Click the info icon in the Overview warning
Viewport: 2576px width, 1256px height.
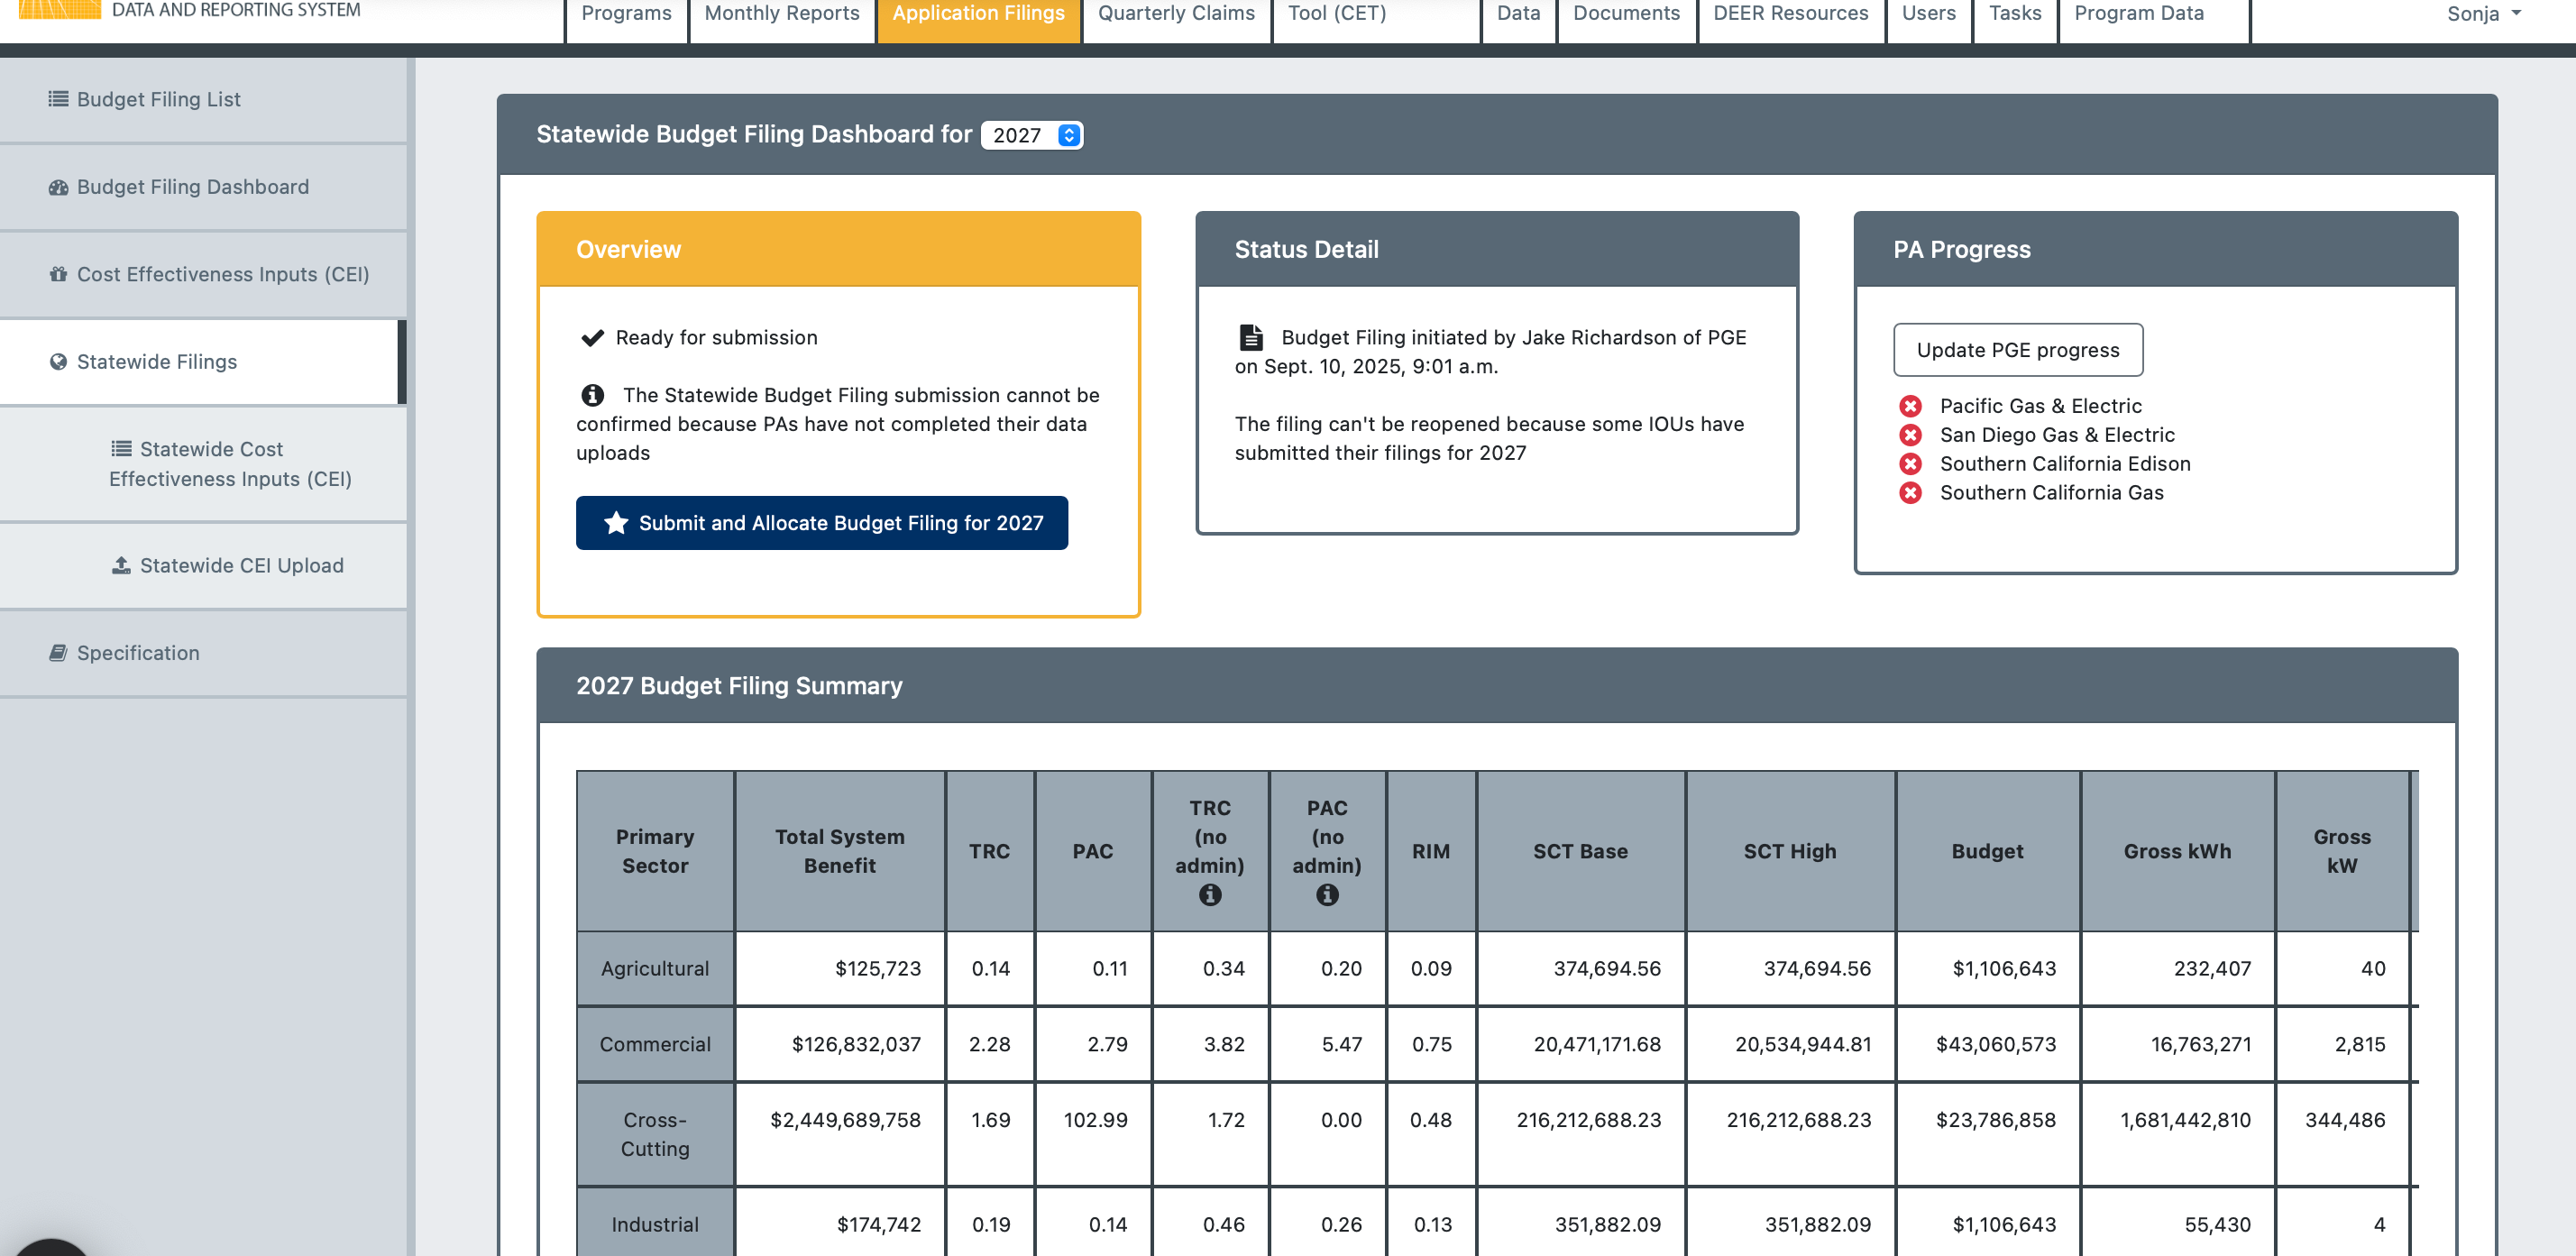pyautogui.click(x=592, y=395)
